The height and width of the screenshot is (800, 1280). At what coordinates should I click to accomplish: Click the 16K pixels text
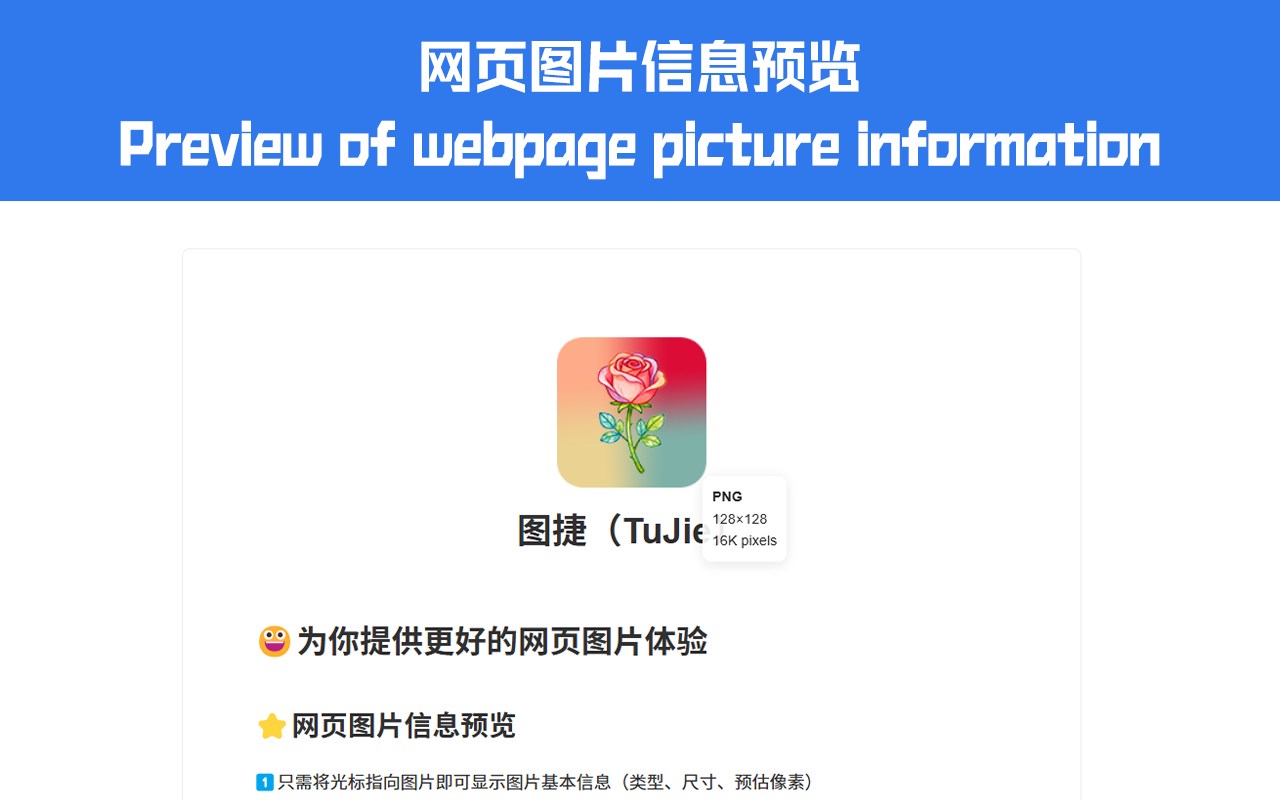(744, 541)
